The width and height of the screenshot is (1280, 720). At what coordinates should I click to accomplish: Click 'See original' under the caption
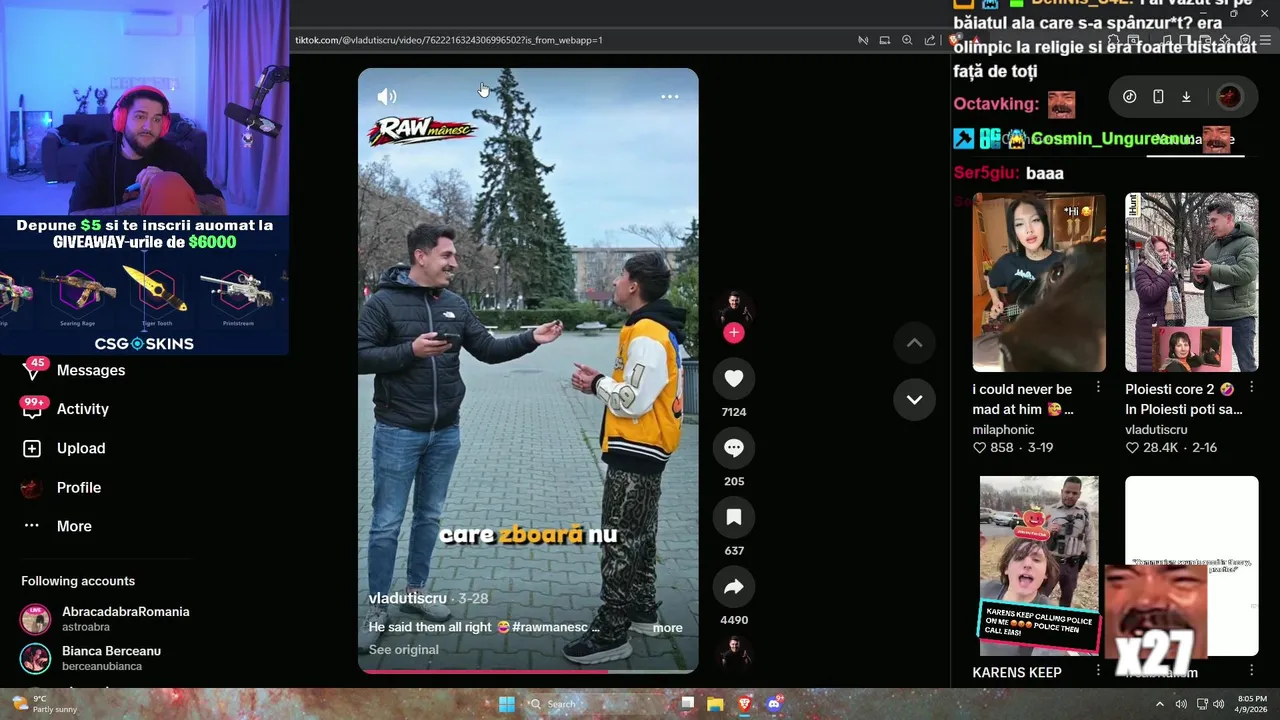pyautogui.click(x=403, y=650)
